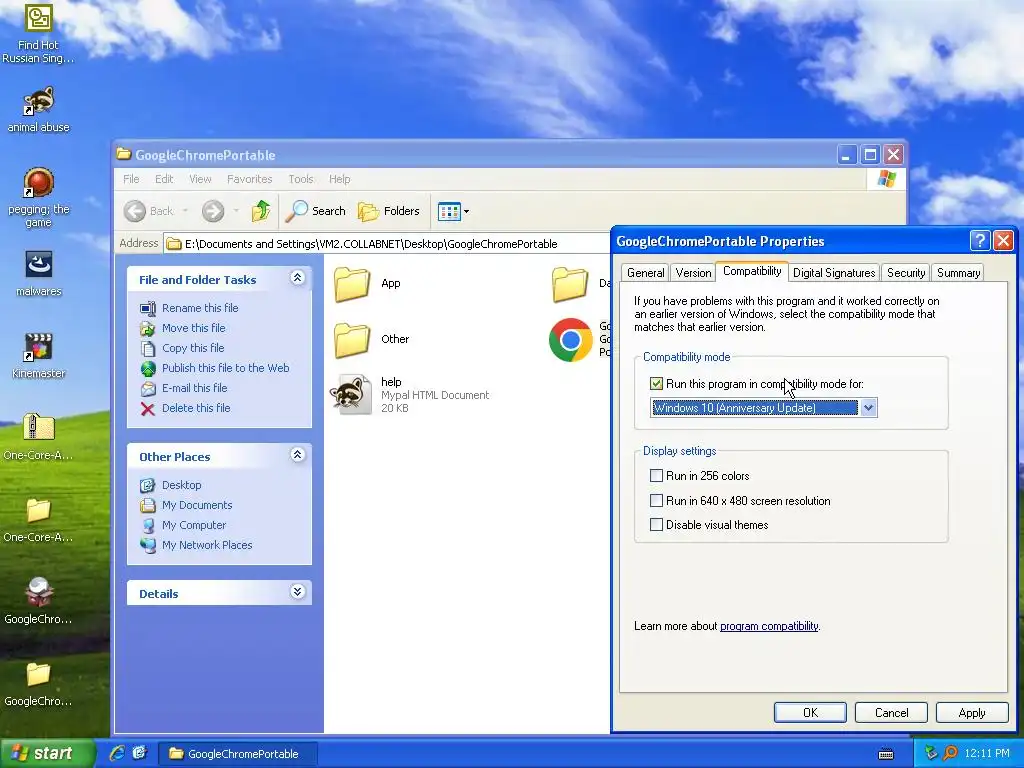Viewport: 1024px width, 768px height.
Task: Click OK in the Properties dialog
Action: coord(810,712)
